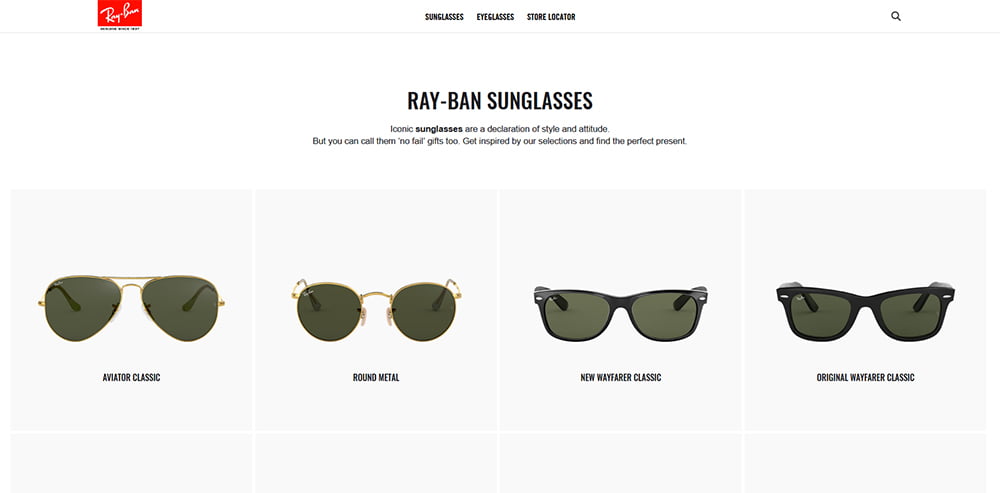Viewport: 1000px width, 493px height.
Task: Open the search magnifier icon
Action: coord(895,17)
